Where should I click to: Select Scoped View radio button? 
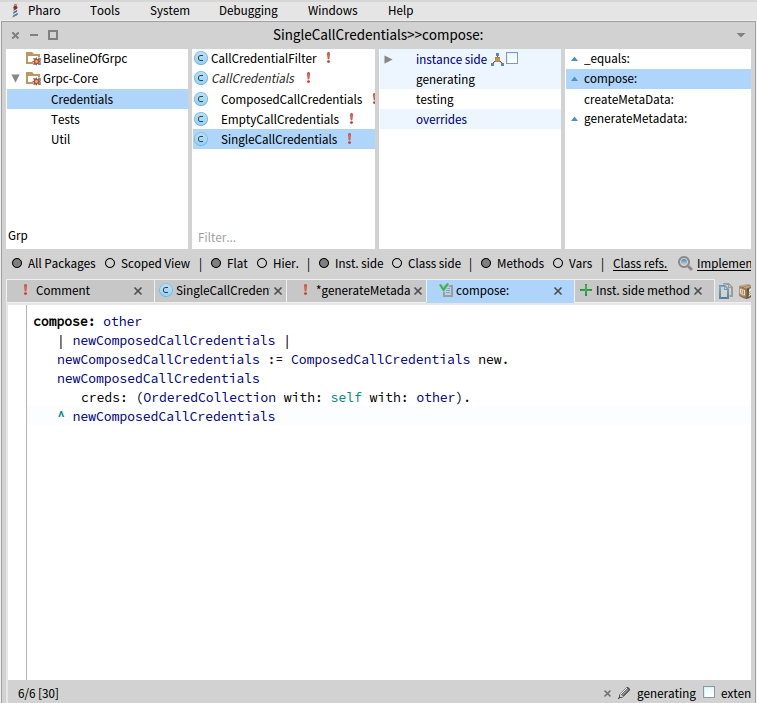110,263
